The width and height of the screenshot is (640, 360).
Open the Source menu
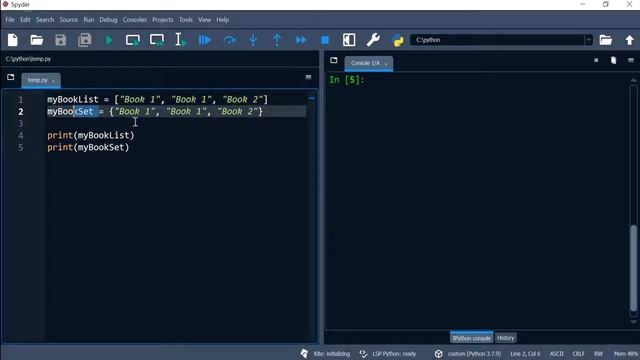coord(69,20)
